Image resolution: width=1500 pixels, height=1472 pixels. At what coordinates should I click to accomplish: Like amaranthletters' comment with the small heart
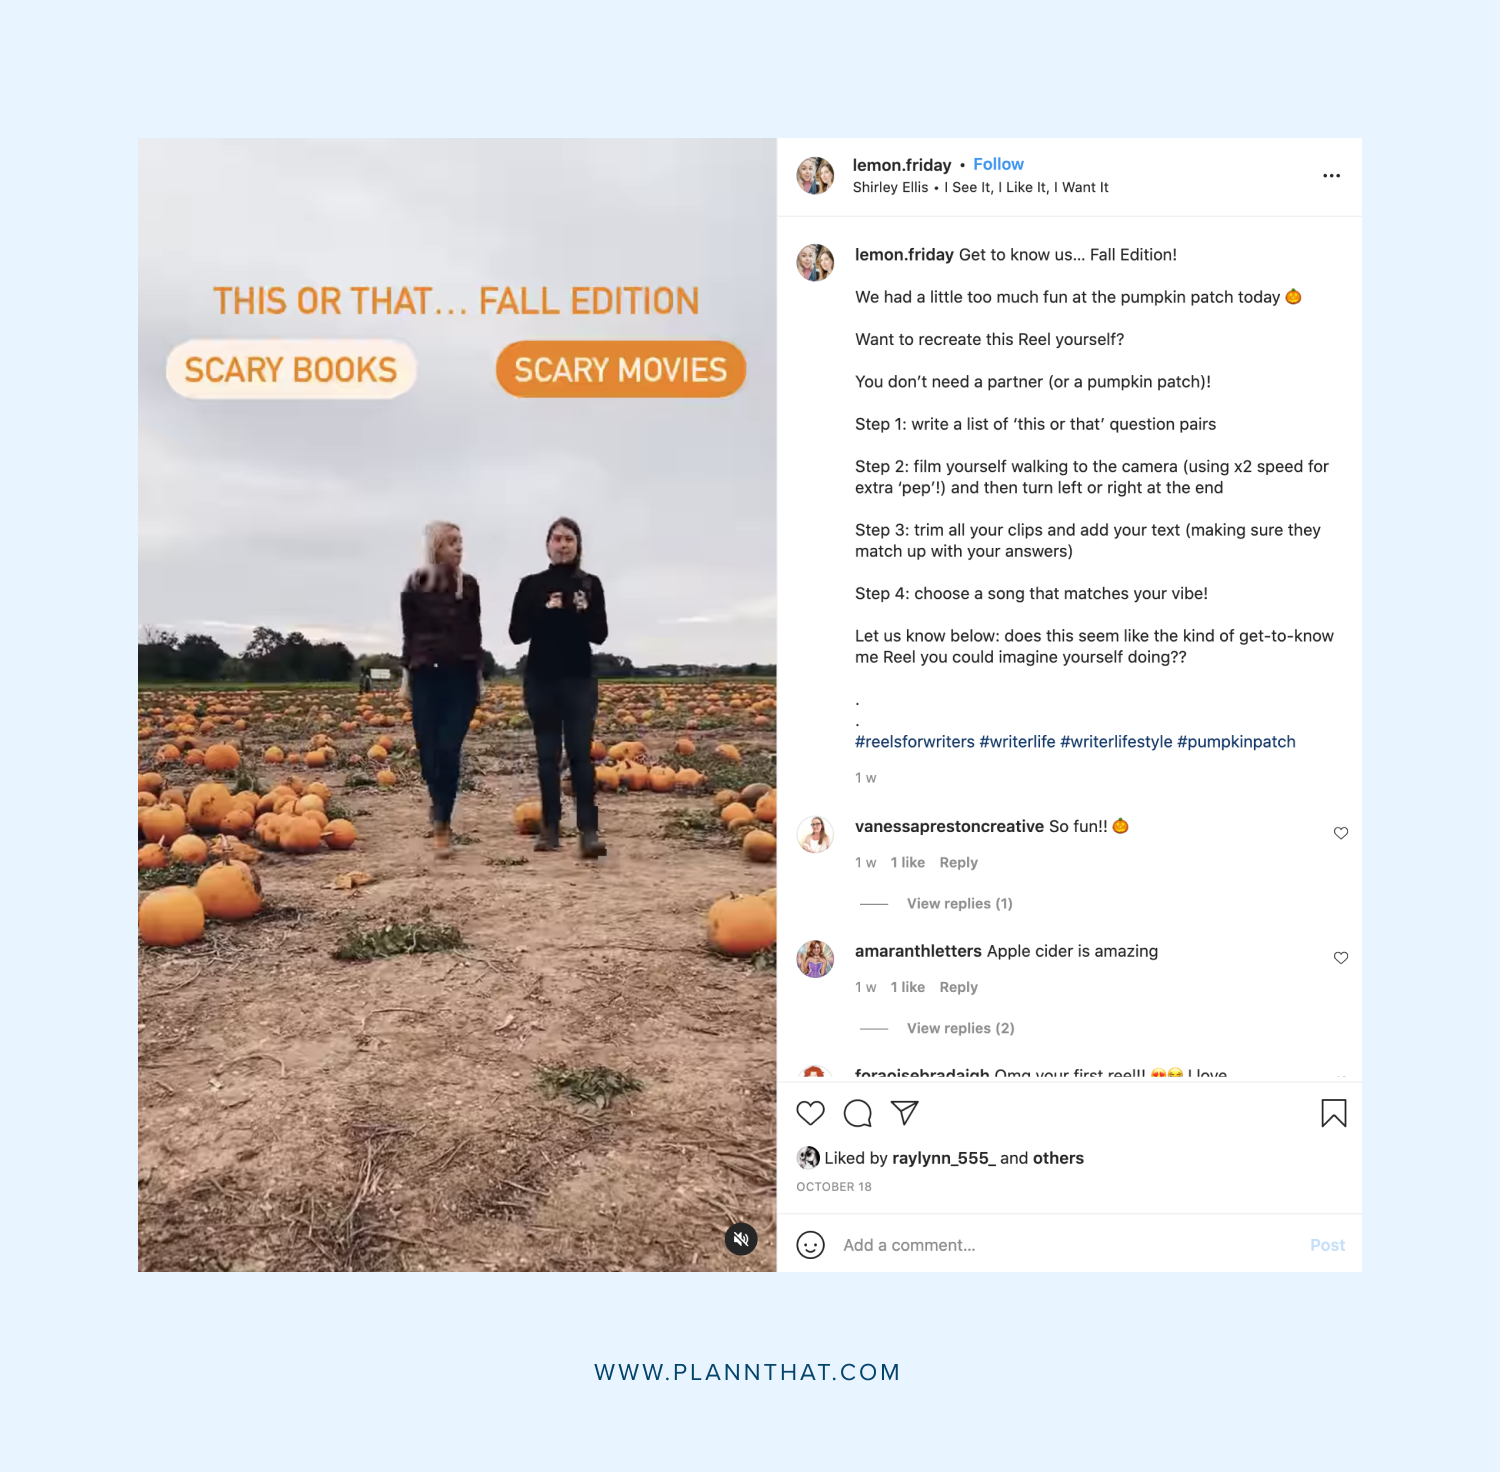tap(1341, 958)
